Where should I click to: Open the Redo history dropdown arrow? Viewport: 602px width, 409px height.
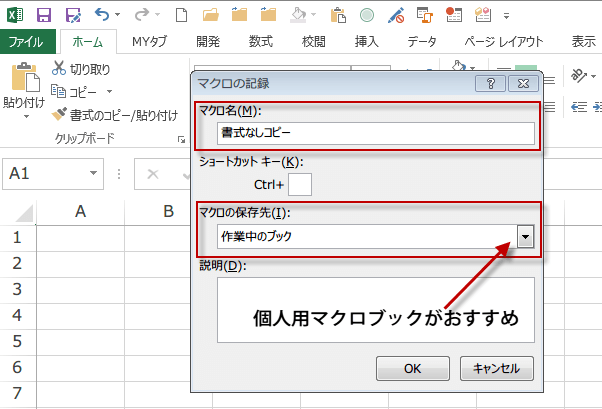click(157, 15)
